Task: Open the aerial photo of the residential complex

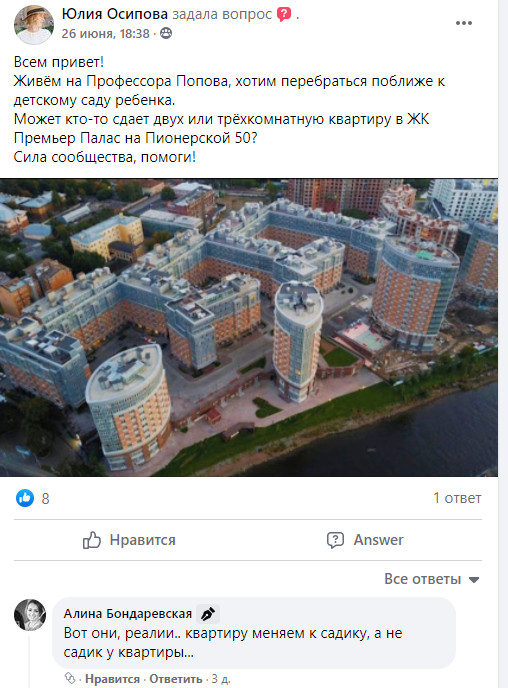Action: 249,327
